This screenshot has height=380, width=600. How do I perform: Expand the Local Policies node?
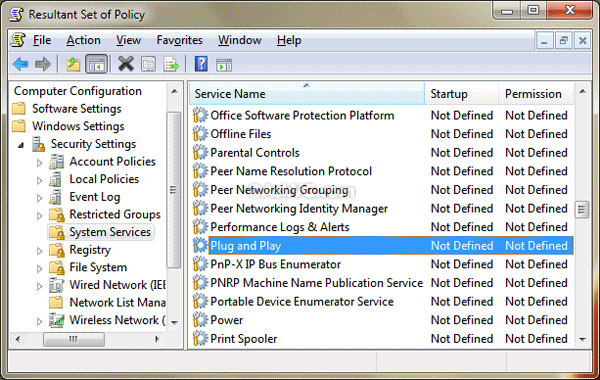[x=39, y=180]
